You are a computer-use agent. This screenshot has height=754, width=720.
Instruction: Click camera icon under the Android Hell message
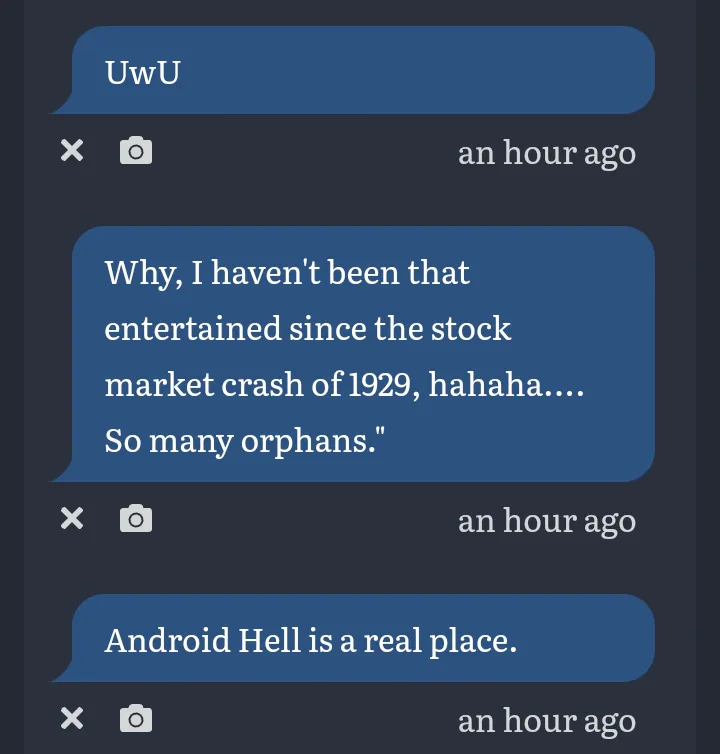pos(136,718)
